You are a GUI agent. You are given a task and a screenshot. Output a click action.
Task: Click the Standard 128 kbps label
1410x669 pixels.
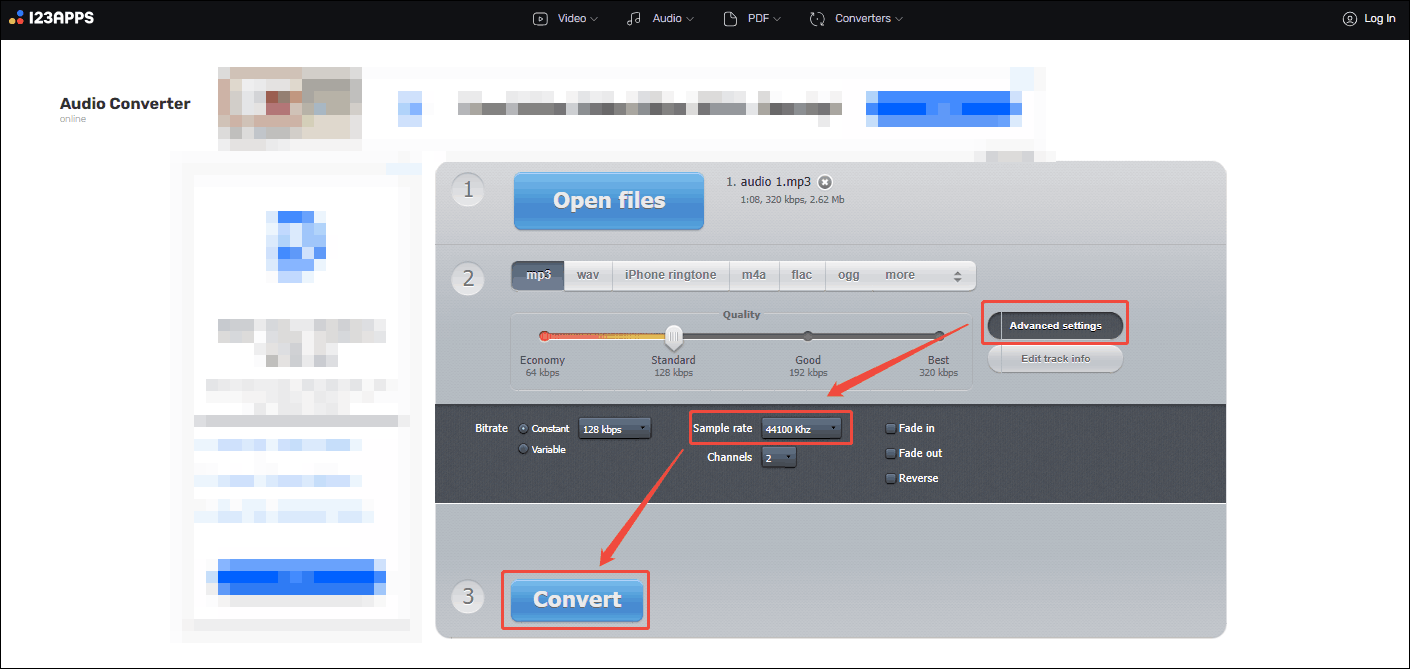click(673, 366)
